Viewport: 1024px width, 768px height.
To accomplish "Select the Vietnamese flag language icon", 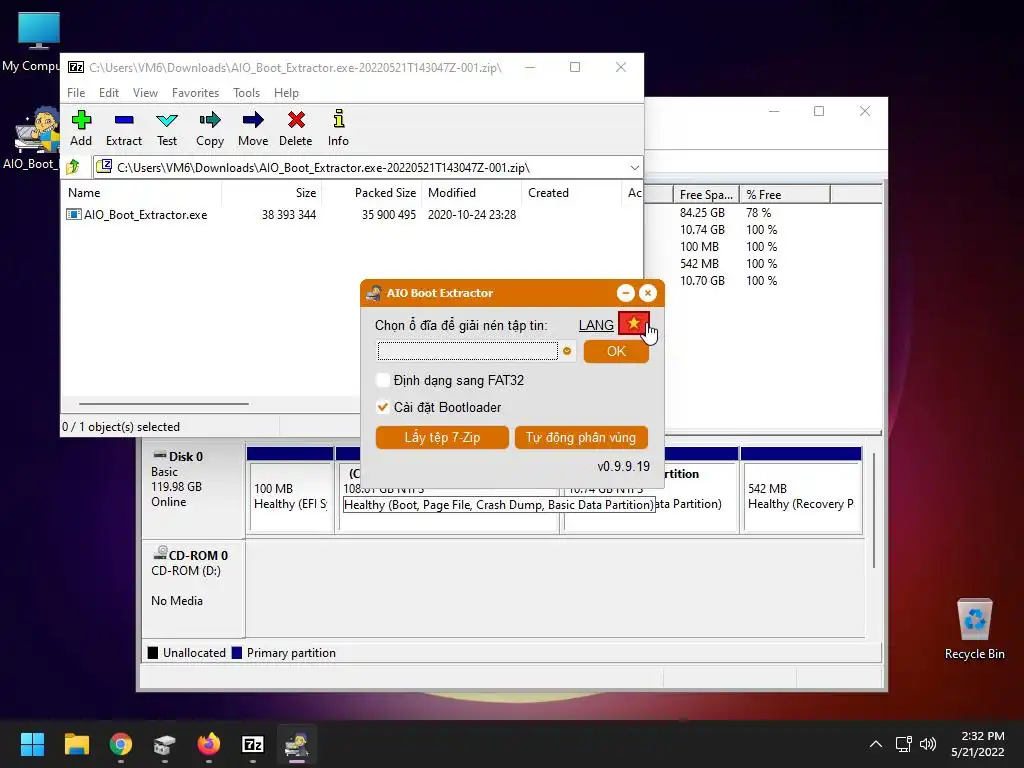I will click(x=633, y=323).
